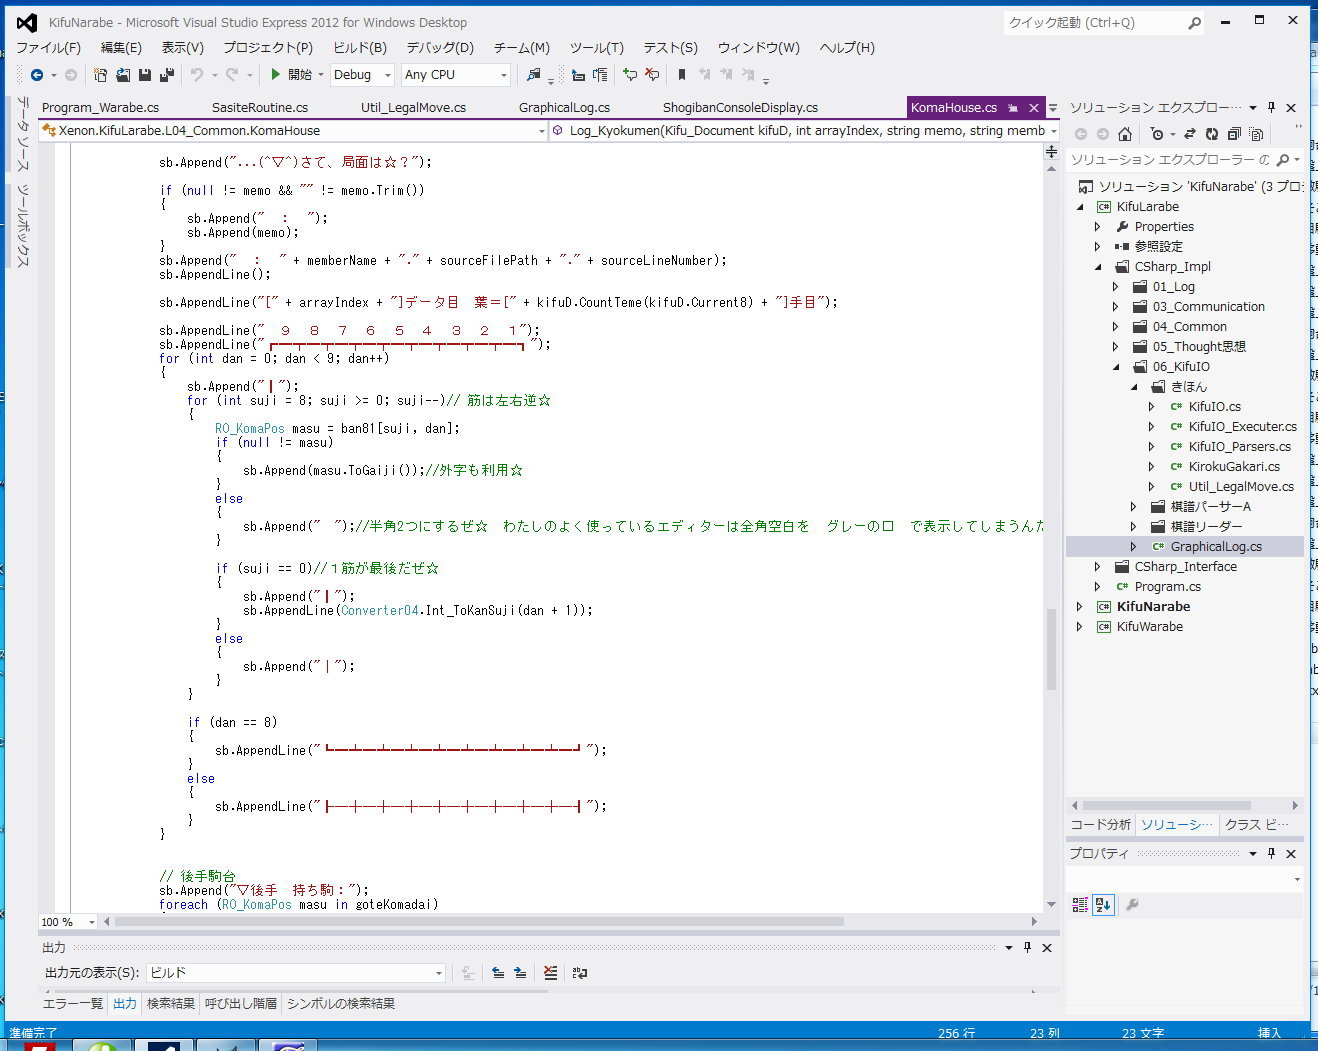This screenshot has height=1051, width=1318.
Task: Select KifuIO_Parsers.cs in Solution Explorer
Action: click(x=1239, y=447)
